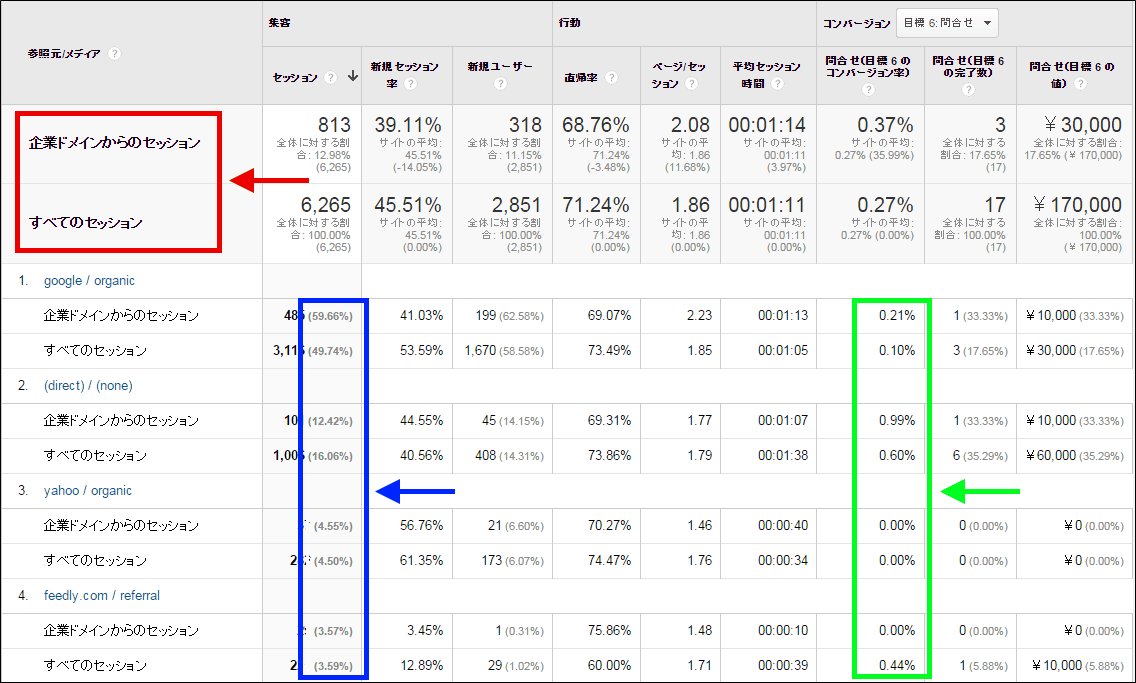Viewport: 1136px width, 683px height.
Task: Sort by 直帰率 column header
Action: (x=583, y=77)
